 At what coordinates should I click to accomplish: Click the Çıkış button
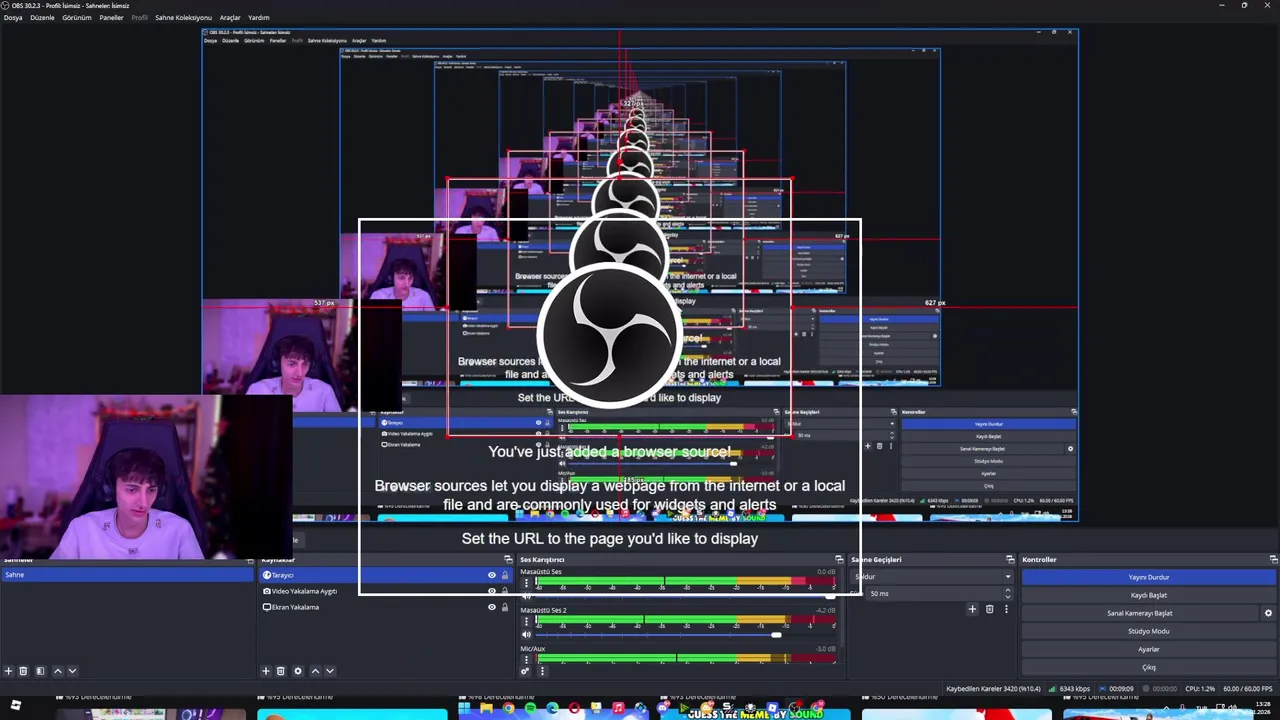click(1148, 667)
